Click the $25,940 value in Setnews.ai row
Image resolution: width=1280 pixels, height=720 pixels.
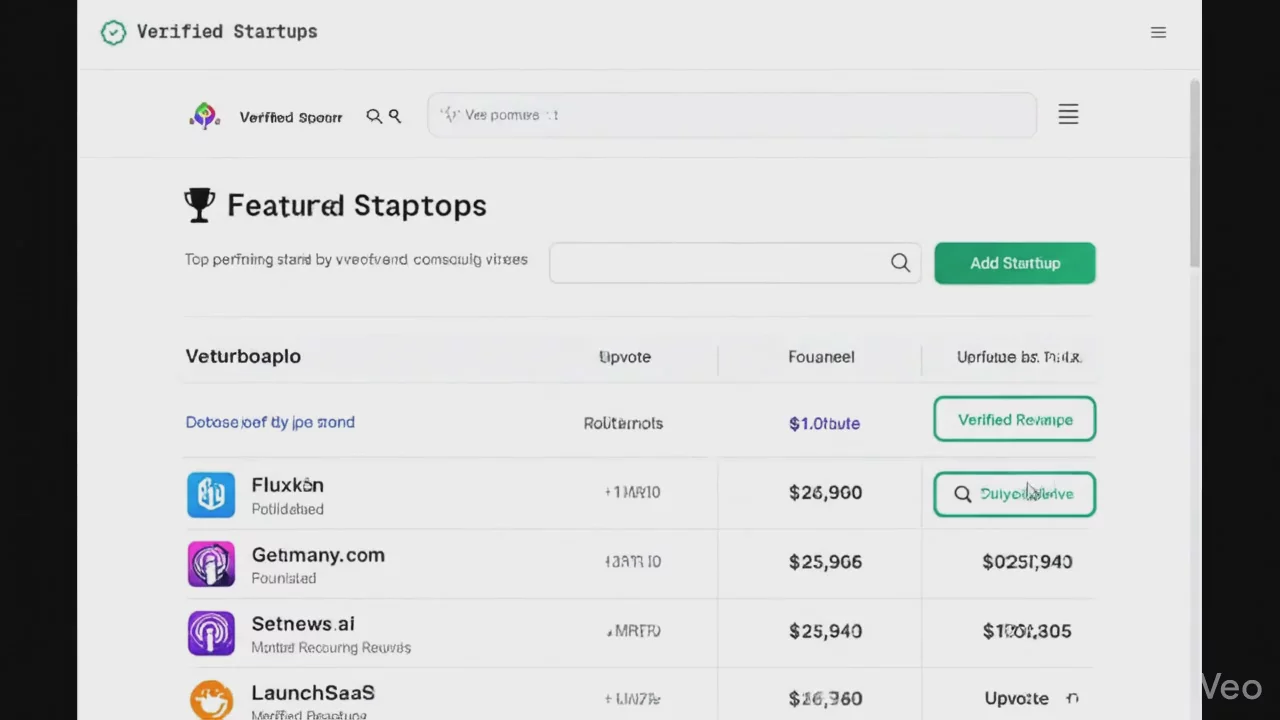[x=825, y=631]
